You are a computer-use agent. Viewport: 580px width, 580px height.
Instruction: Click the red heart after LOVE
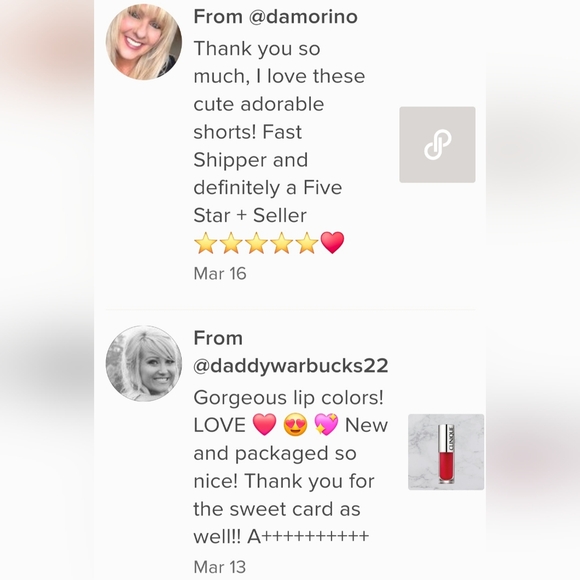264,424
